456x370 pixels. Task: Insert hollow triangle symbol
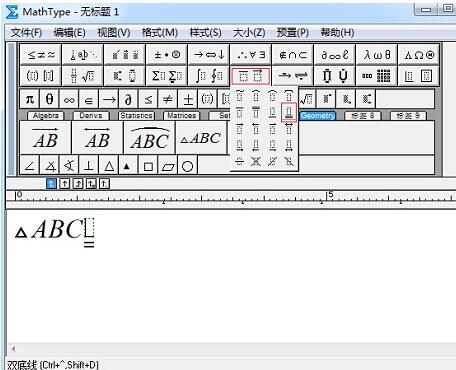coord(109,165)
